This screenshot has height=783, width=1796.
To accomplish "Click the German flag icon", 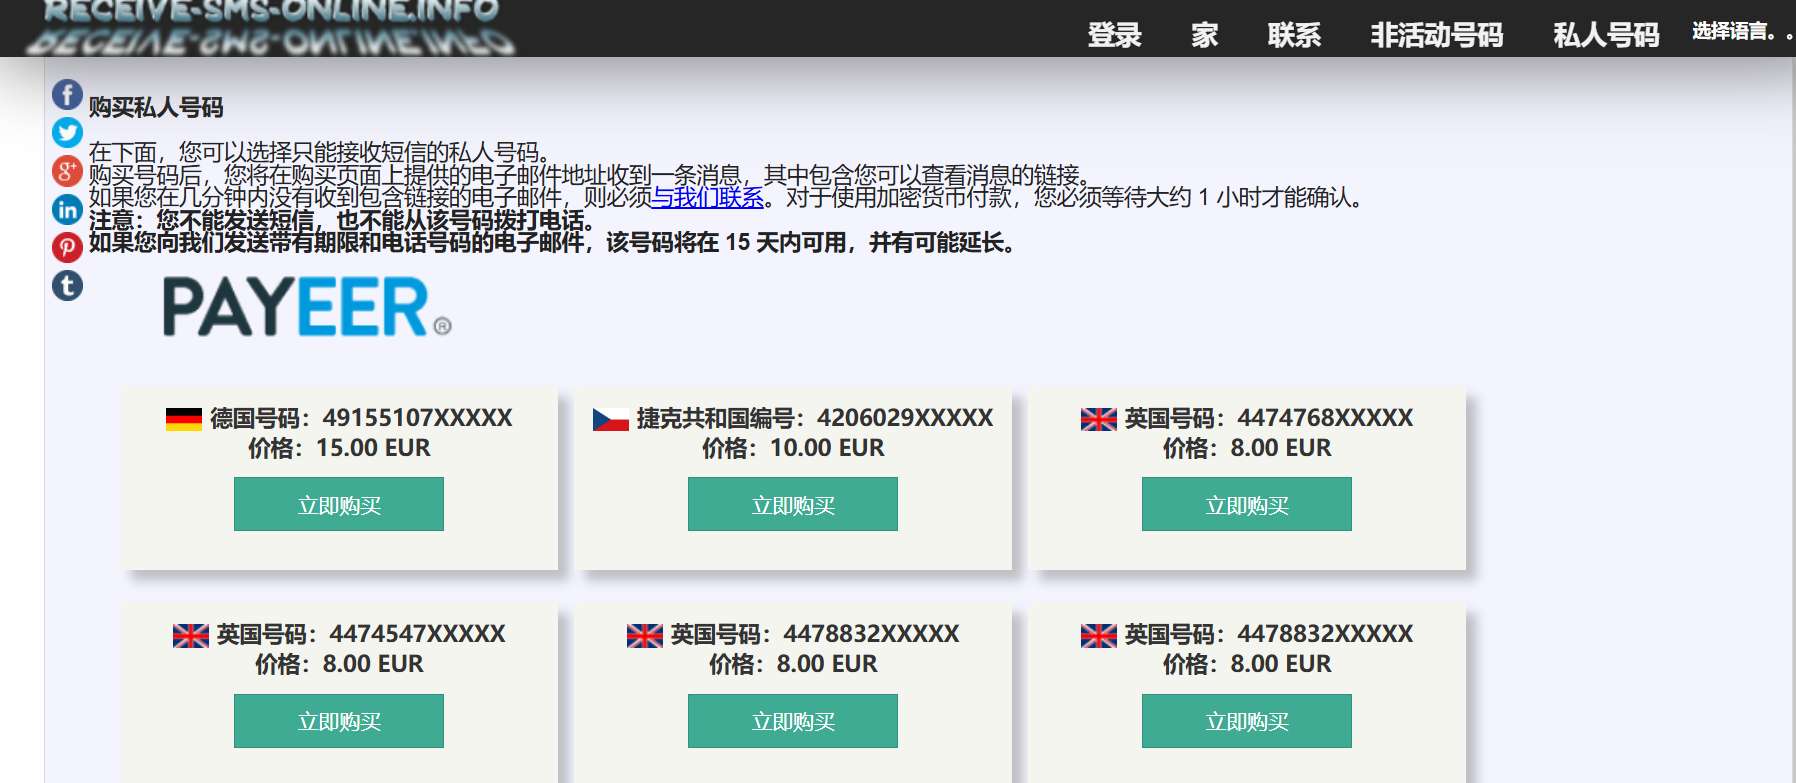I will point(184,419).
